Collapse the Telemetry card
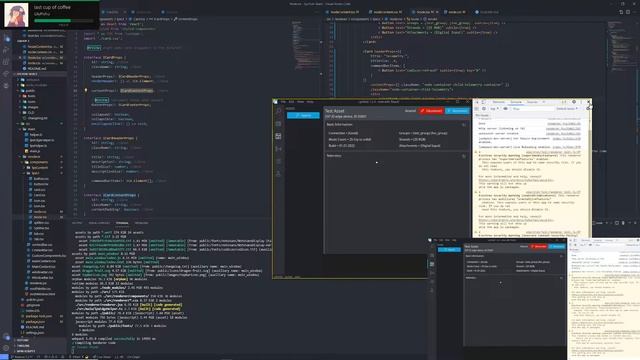 (x=464, y=156)
